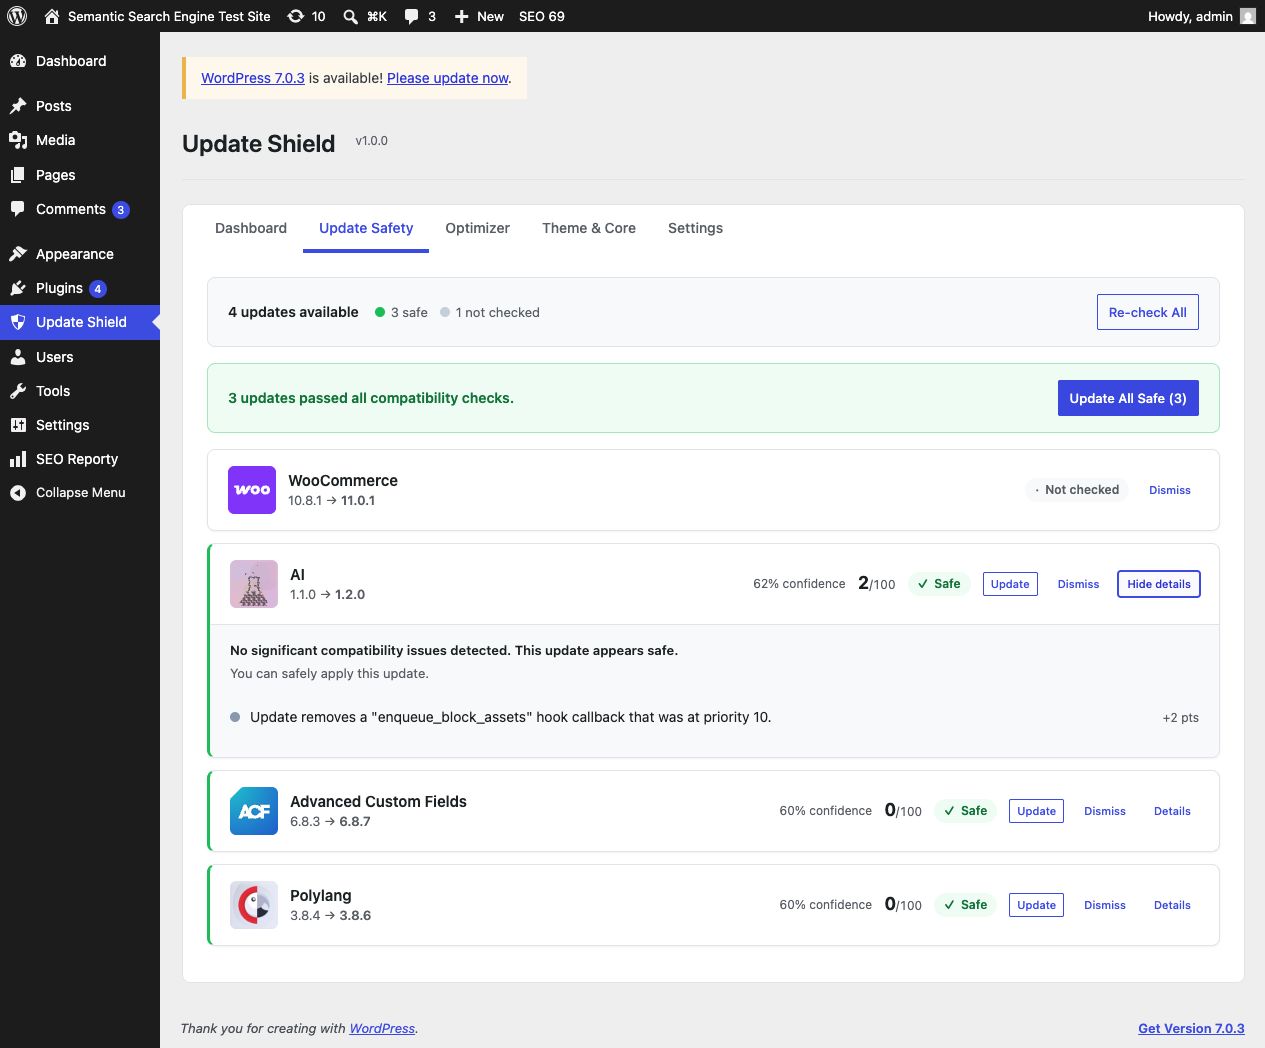Click the WordPress 7.0.3 link in notice
The width and height of the screenshot is (1265, 1048).
coord(253,78)
